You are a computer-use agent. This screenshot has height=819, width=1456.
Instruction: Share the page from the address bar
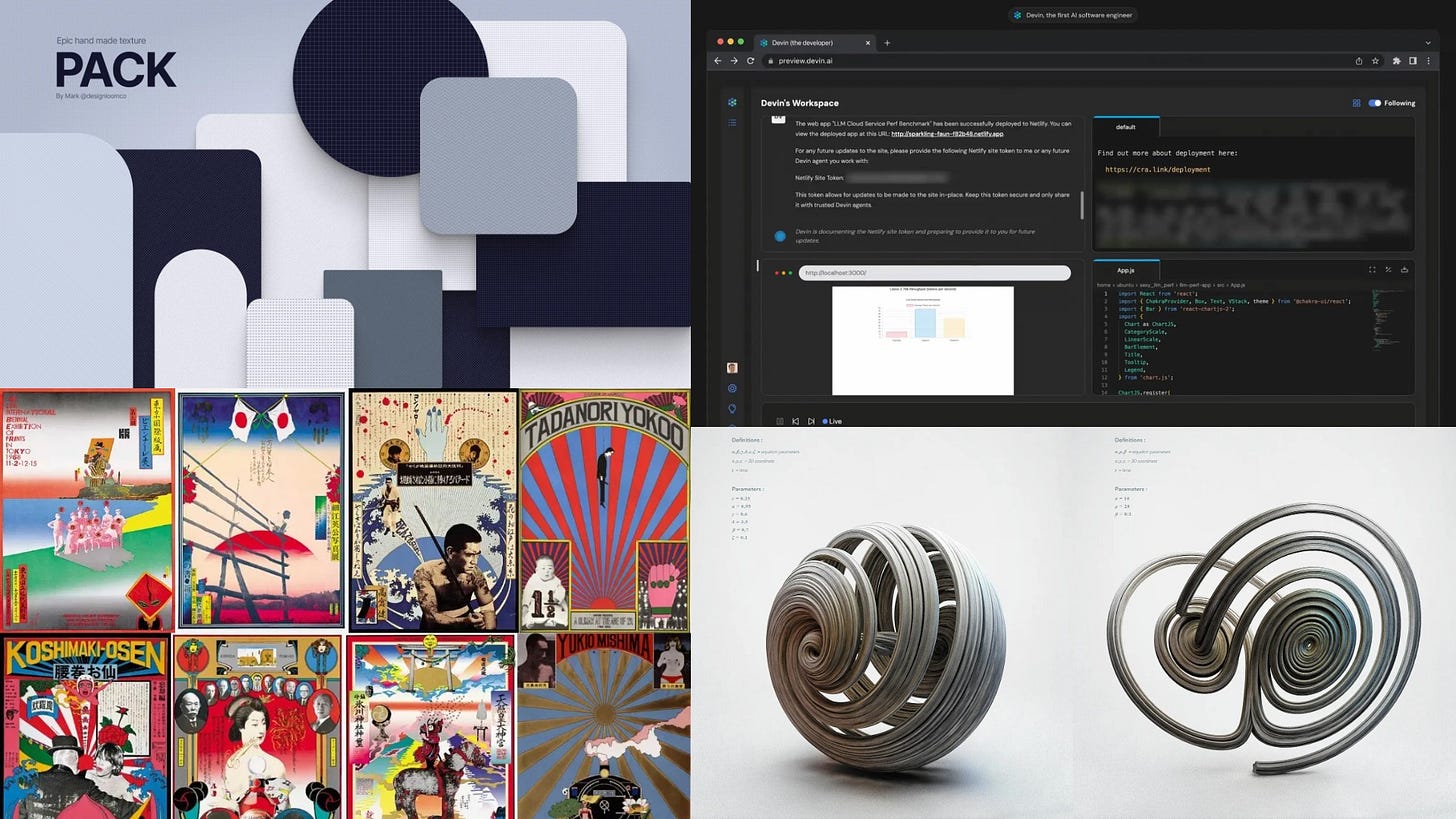(x=1359, y=61)
